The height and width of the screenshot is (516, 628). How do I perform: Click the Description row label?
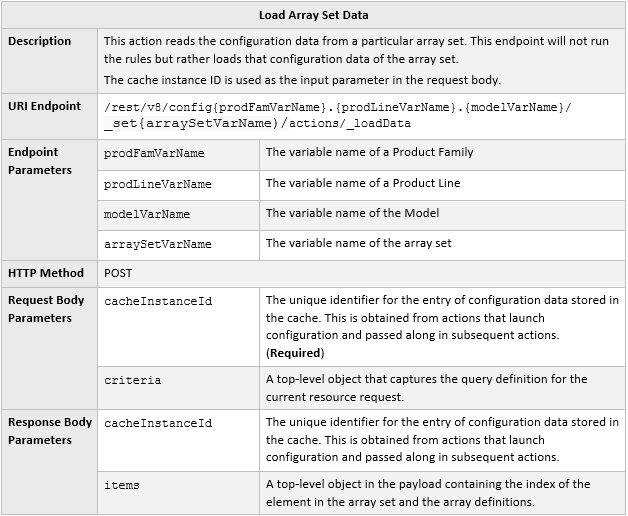coord(40,41)
